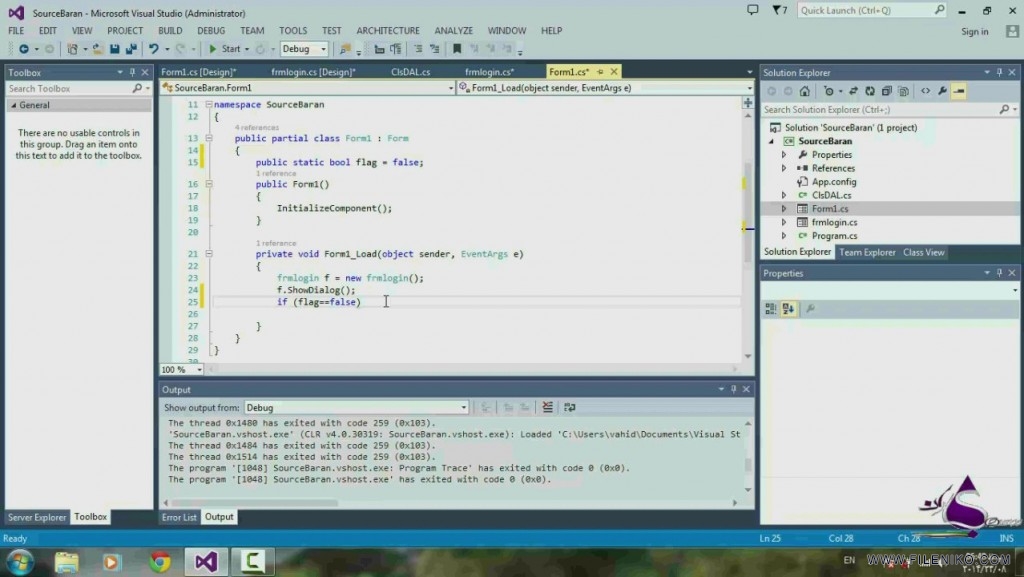Collapse the Form1_Load method block
The image size is (1024, 577).
209,254
